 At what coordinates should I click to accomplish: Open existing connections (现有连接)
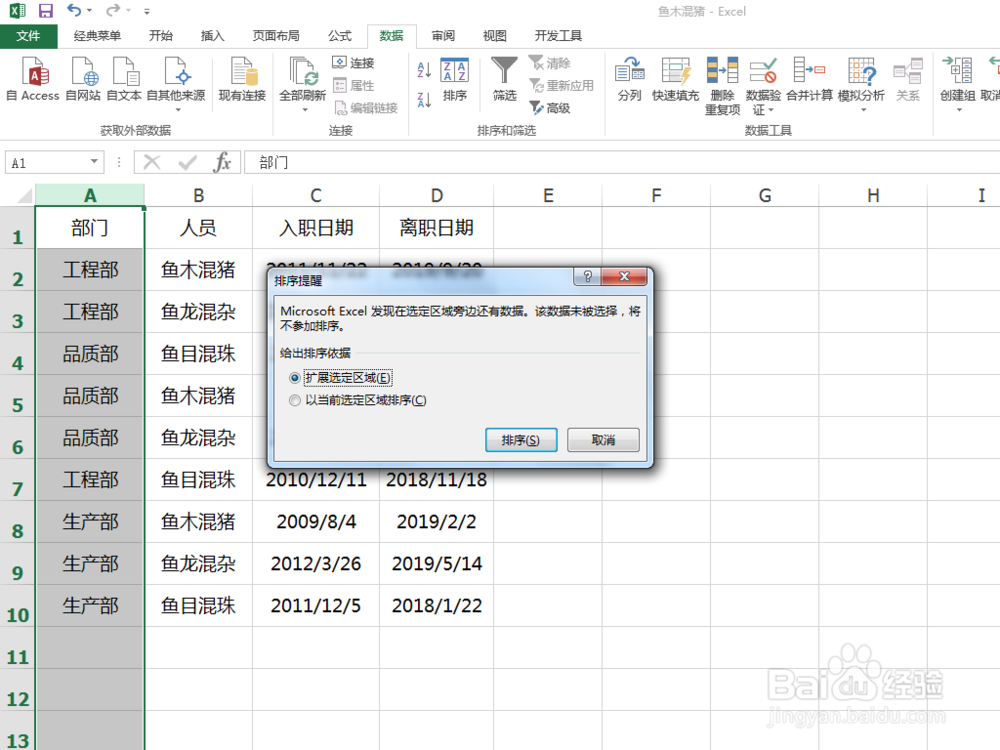(242, 79)
